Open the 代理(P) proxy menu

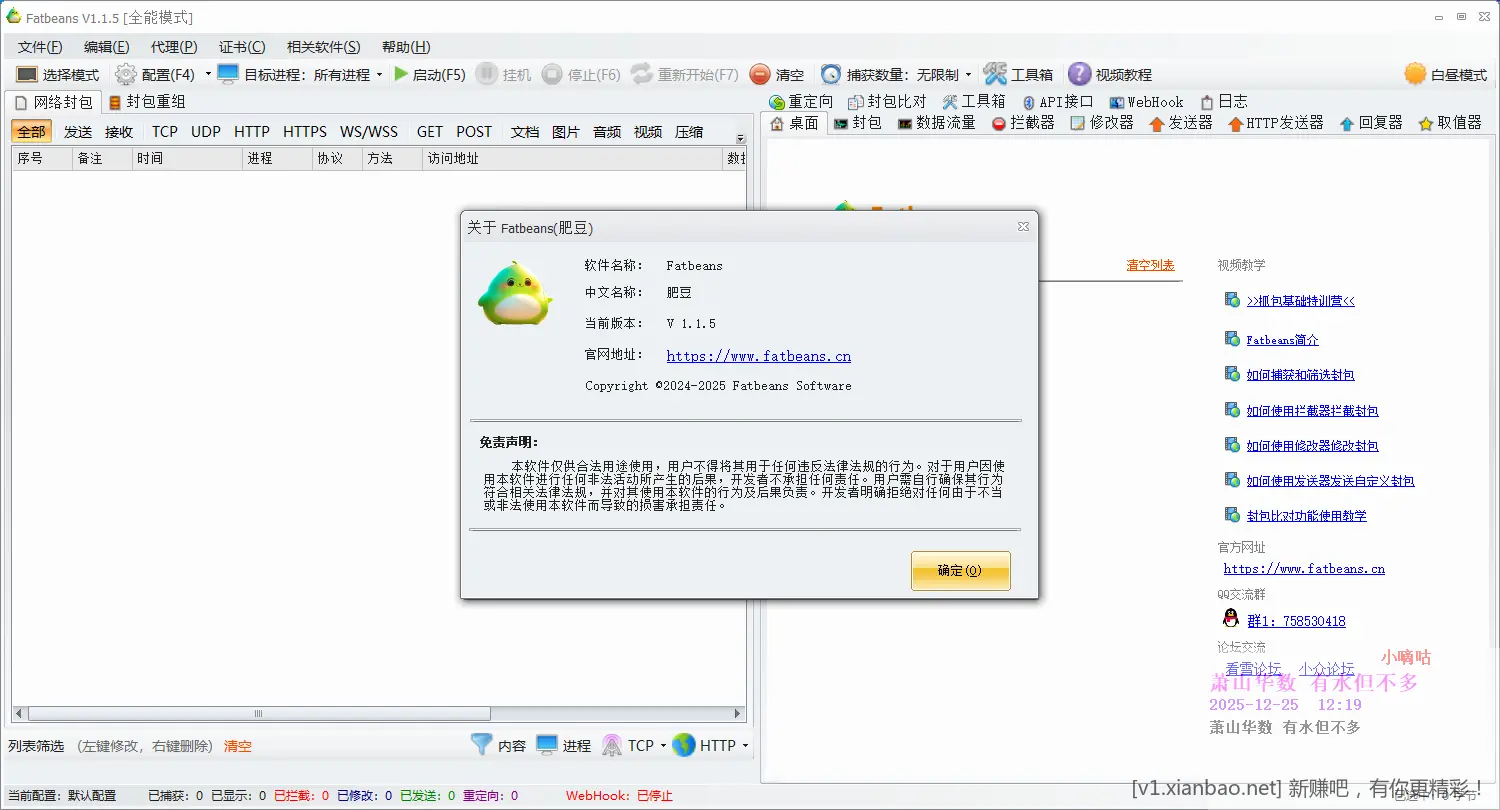172,46
